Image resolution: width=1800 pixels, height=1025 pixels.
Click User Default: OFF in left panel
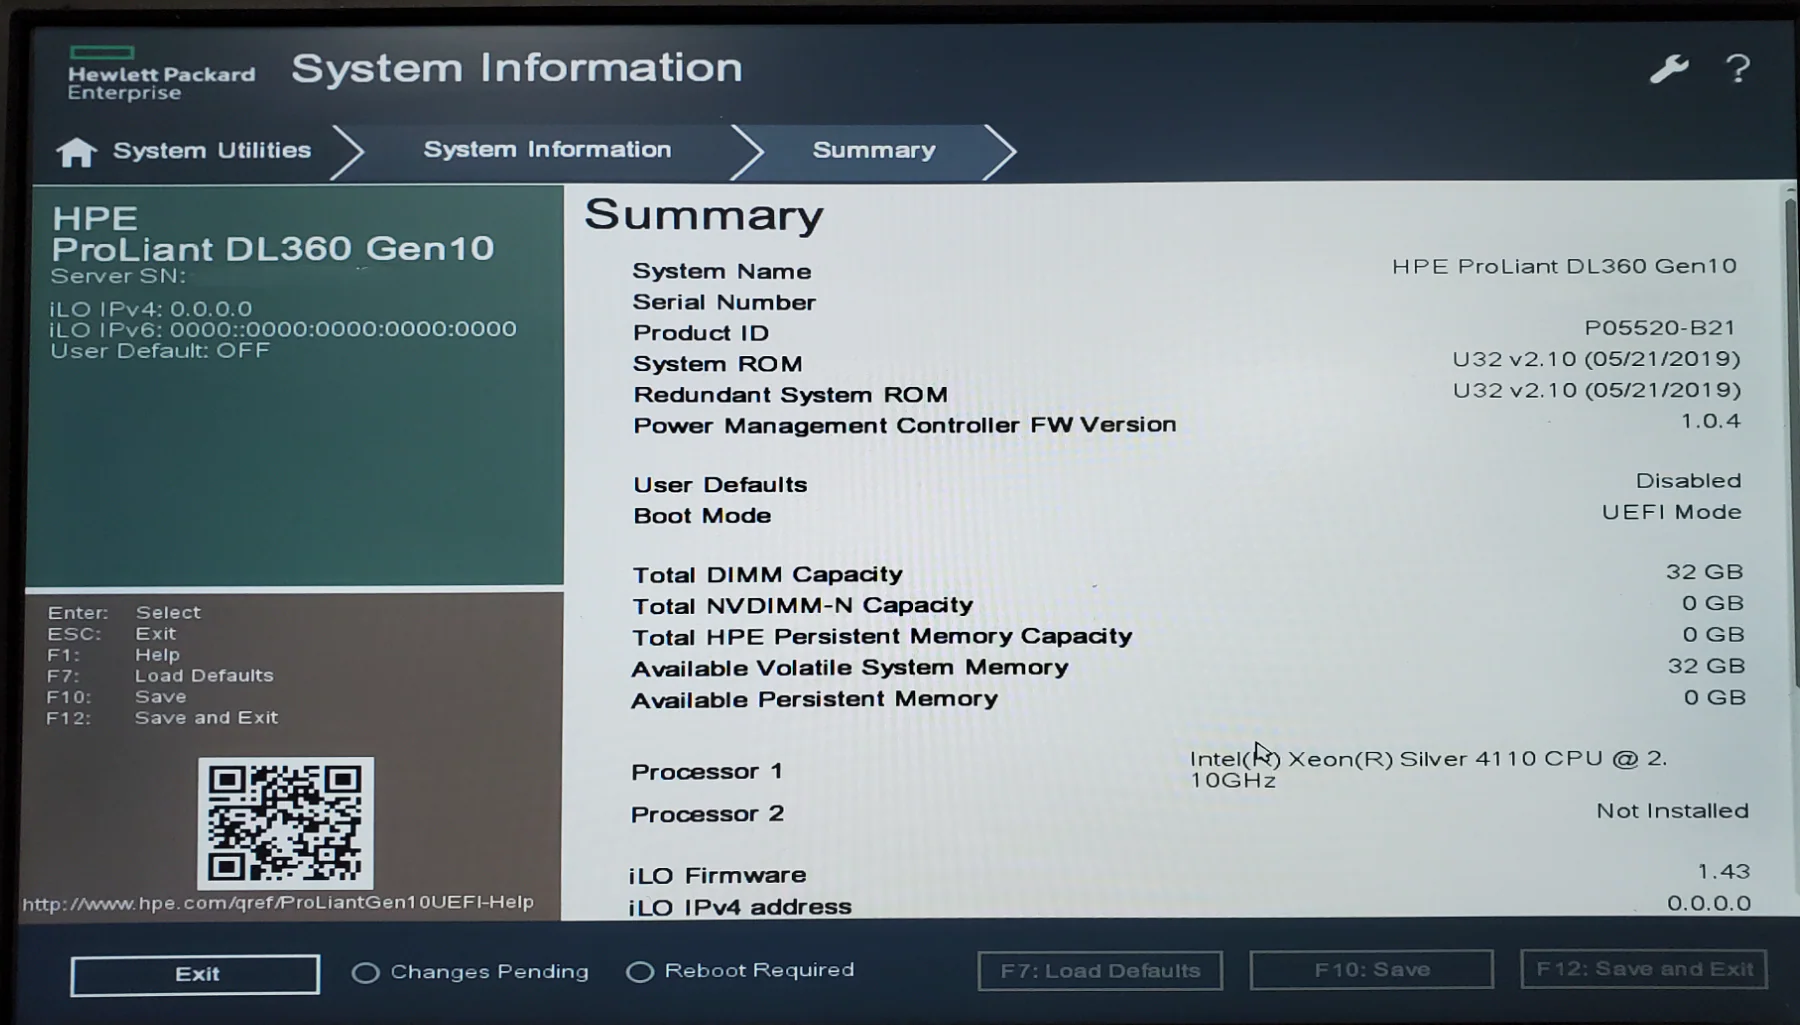tap(160, 351)
